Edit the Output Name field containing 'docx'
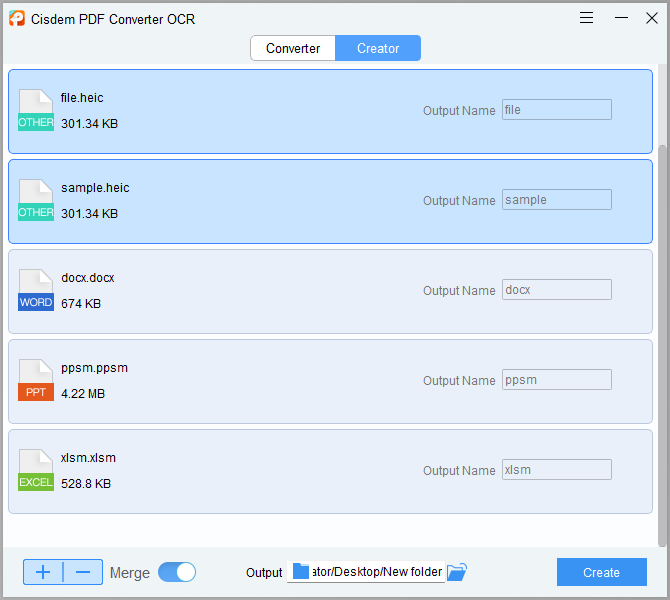Viewport: 670px width, 600px height. tap(557, 290)
